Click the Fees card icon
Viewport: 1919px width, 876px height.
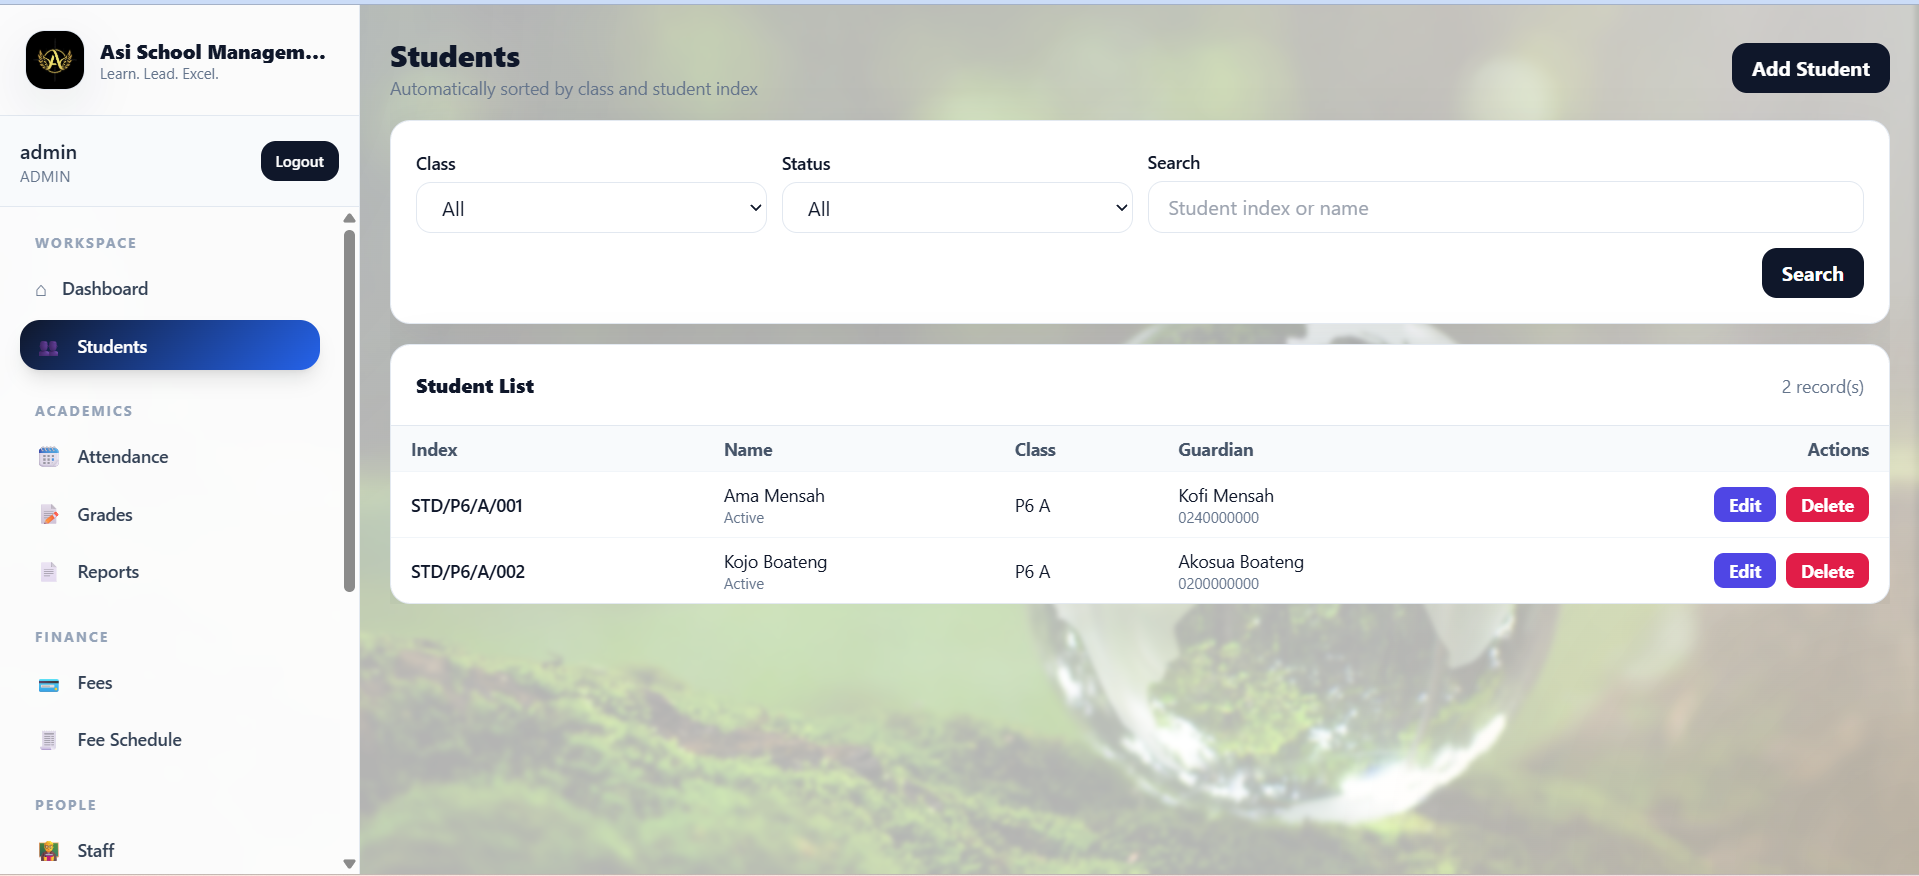coord(49,684)
